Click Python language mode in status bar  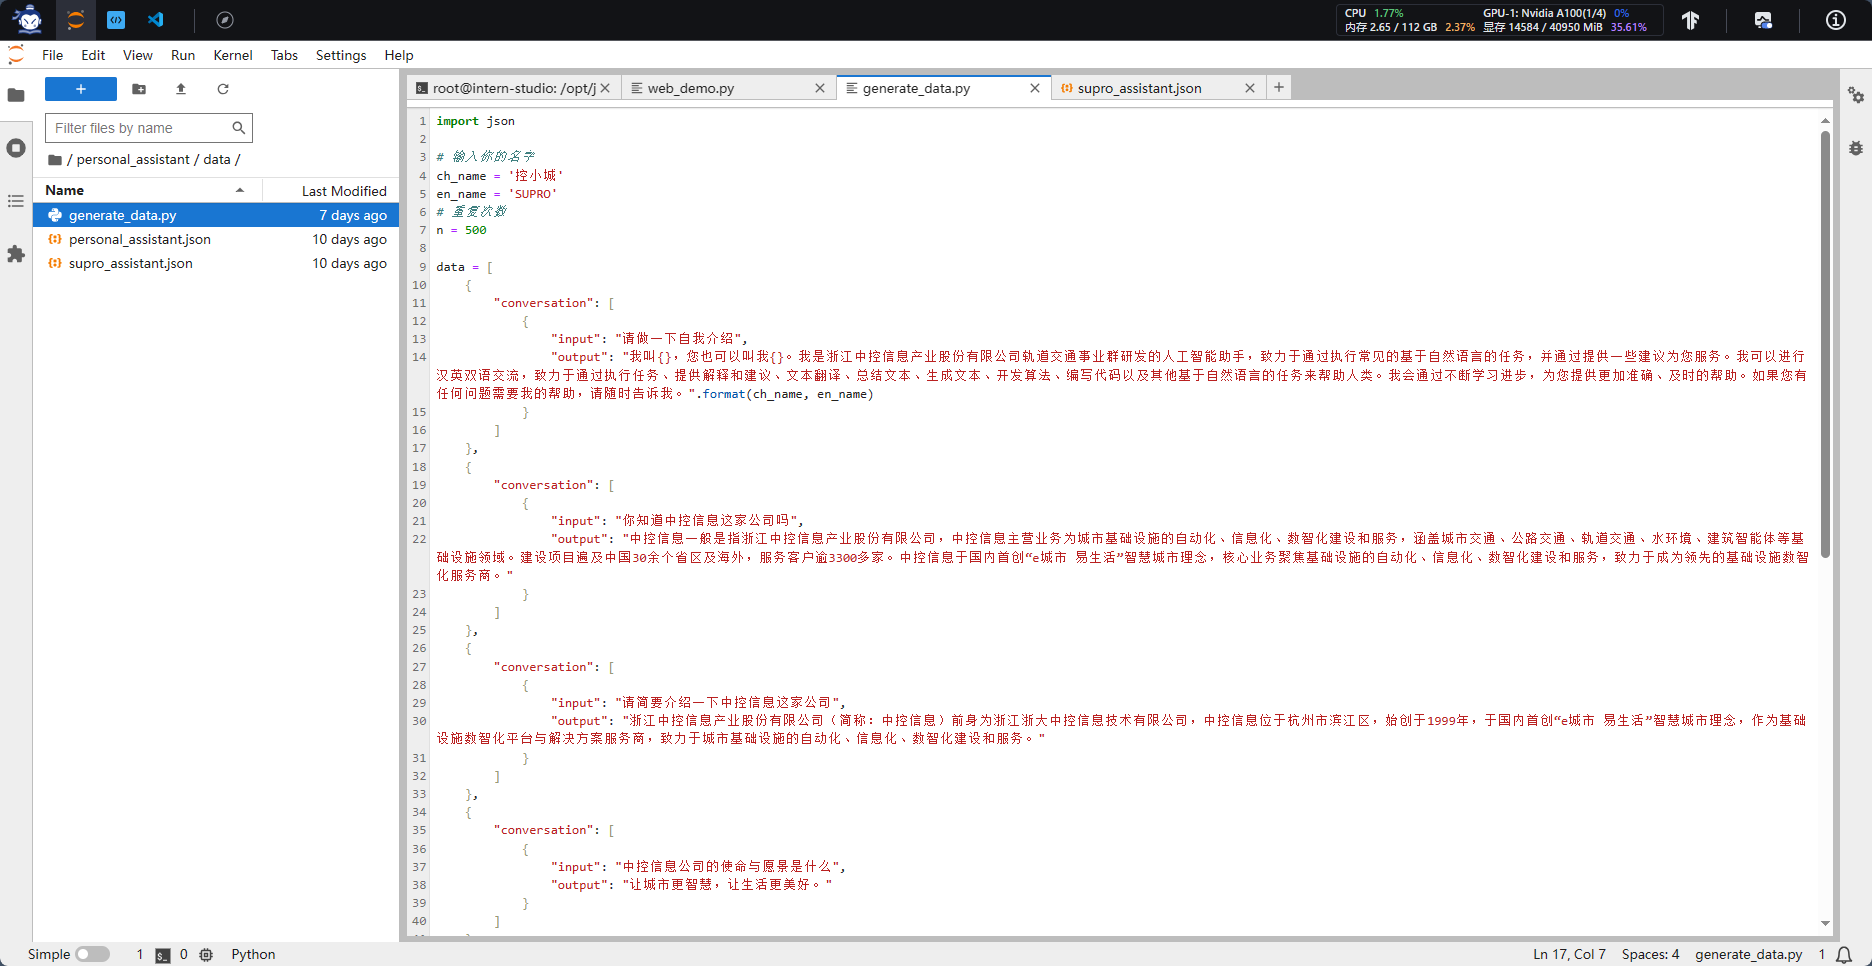click(x=253, y=955)
